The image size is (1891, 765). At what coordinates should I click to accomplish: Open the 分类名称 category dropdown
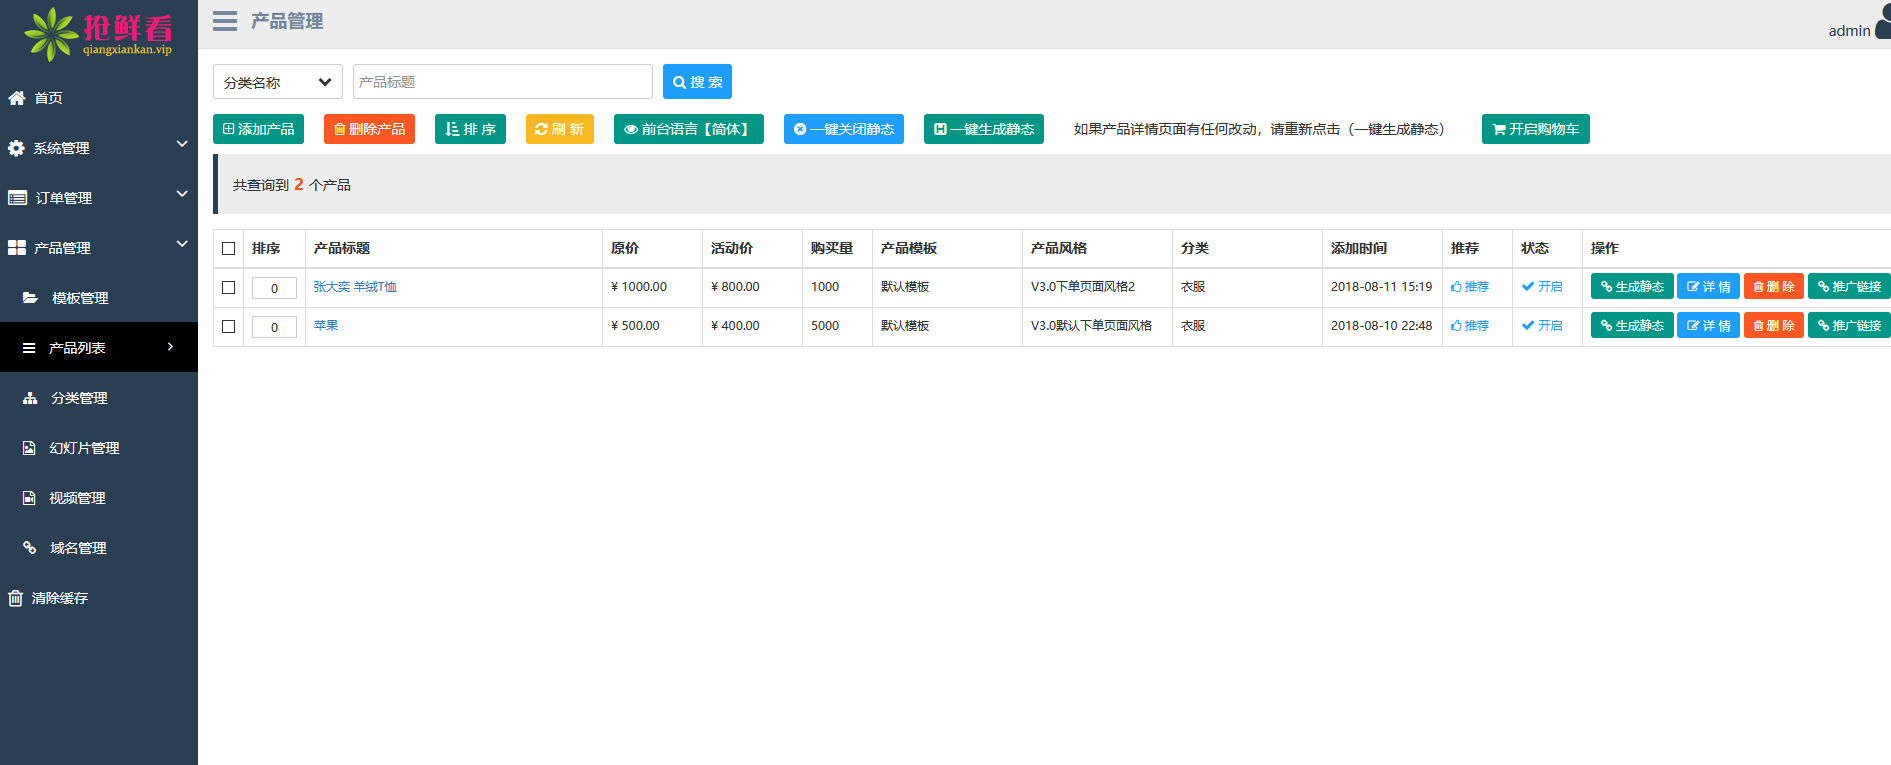point(277,82)
